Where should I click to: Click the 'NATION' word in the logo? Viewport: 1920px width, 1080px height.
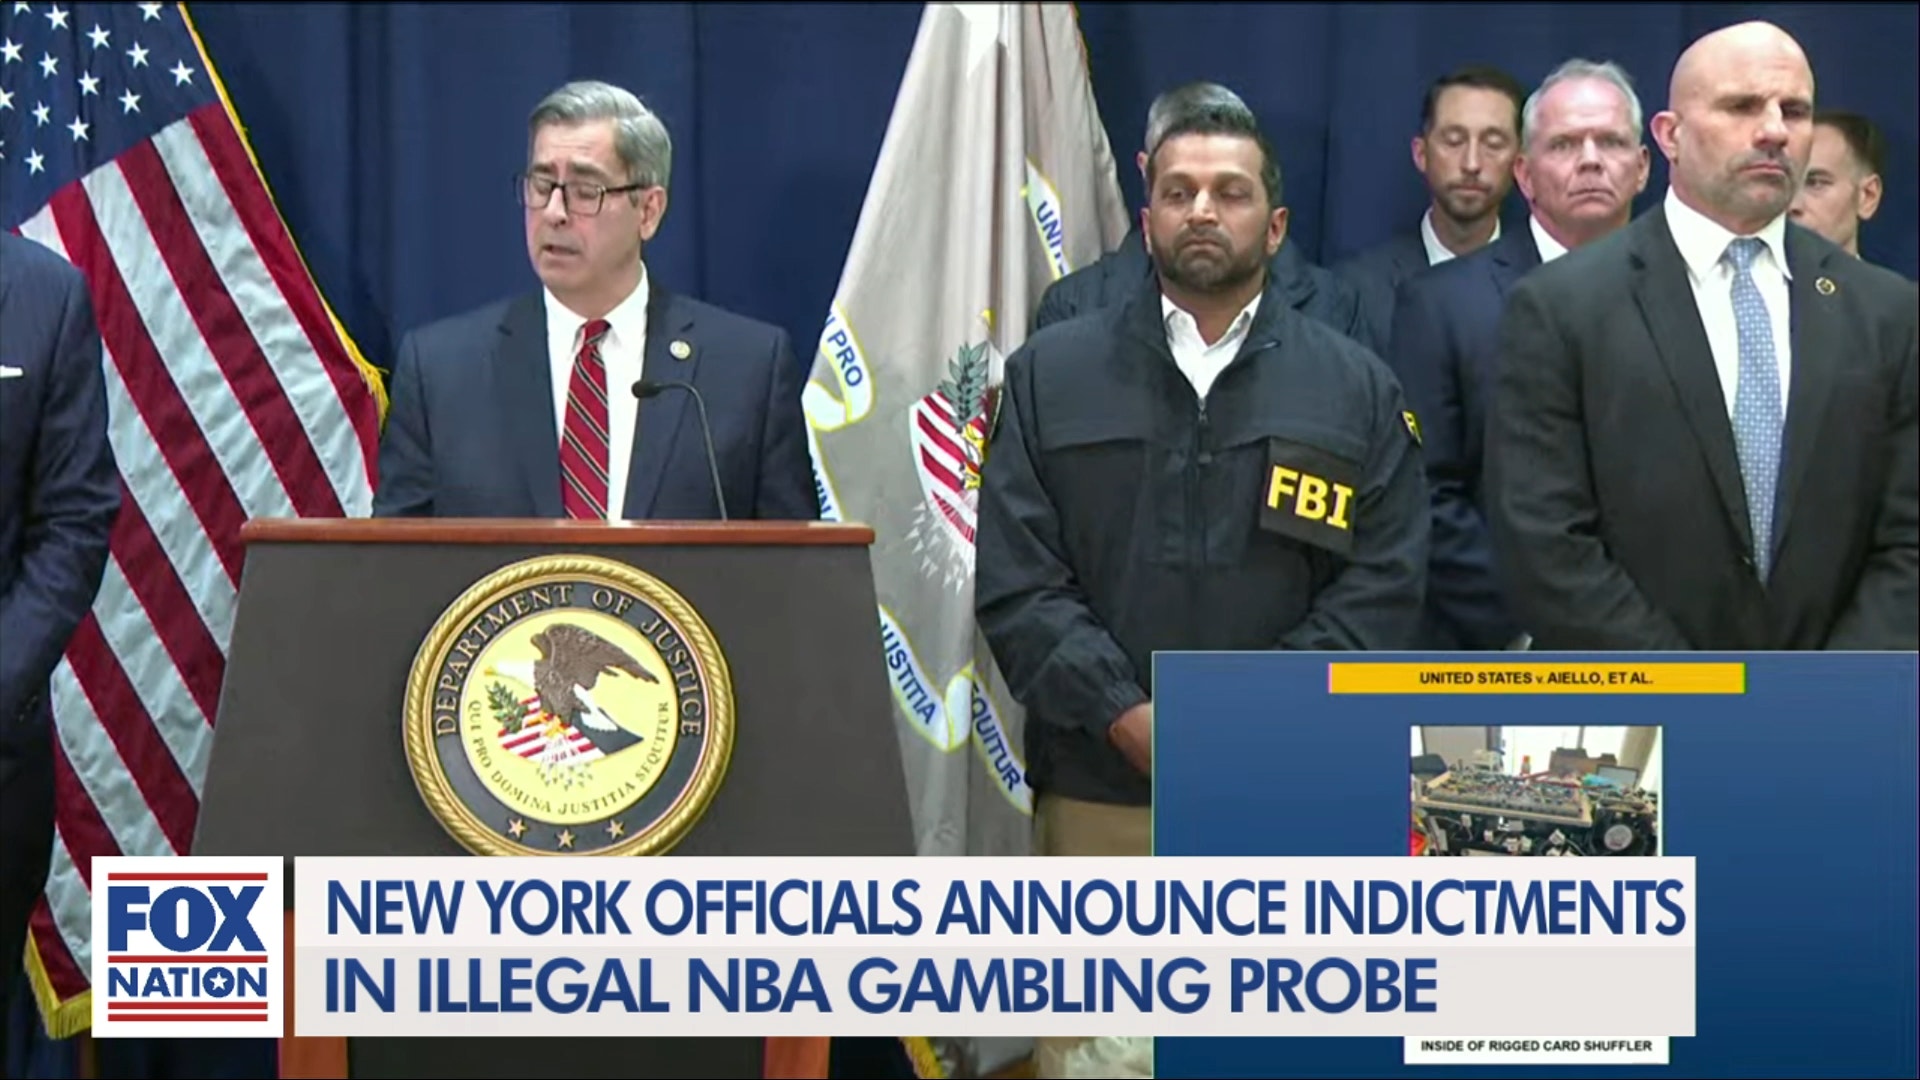click(187, 982)
